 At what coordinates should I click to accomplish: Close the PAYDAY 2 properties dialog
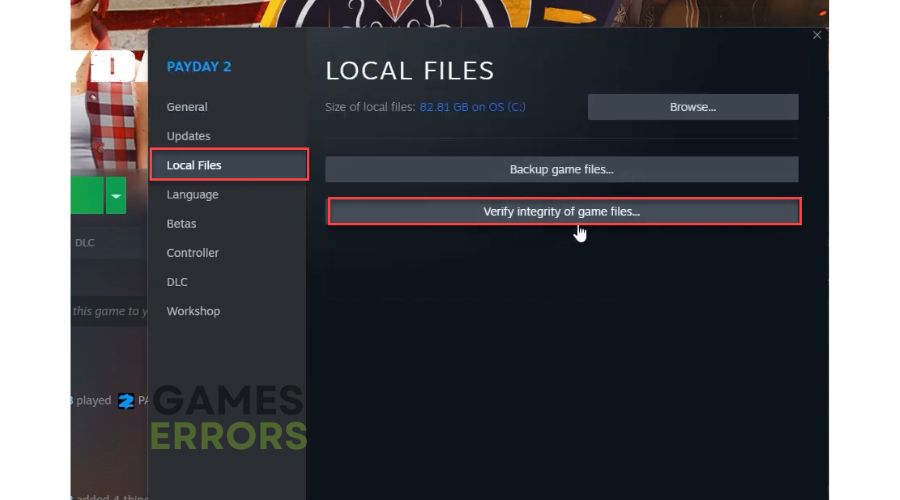point(817,35)
